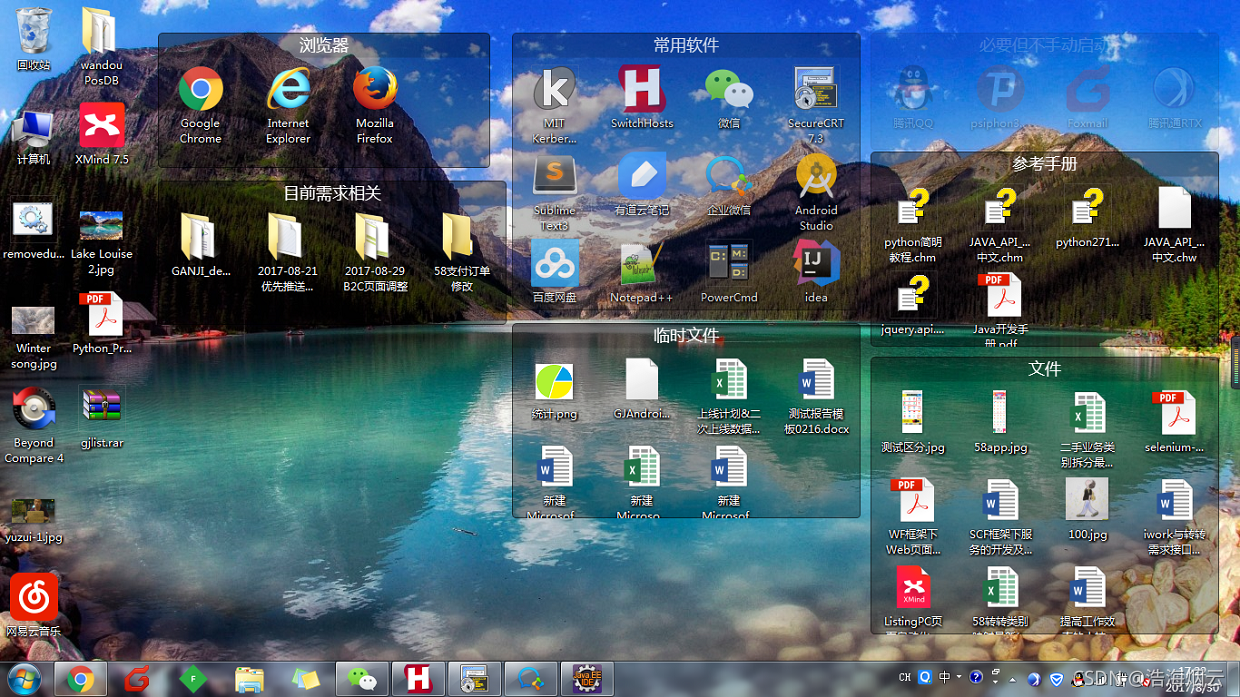This screenshot has height=697, width=1240.
Task: Launch the 腾讯通RTX shortcut
Action: (1175, 90)
